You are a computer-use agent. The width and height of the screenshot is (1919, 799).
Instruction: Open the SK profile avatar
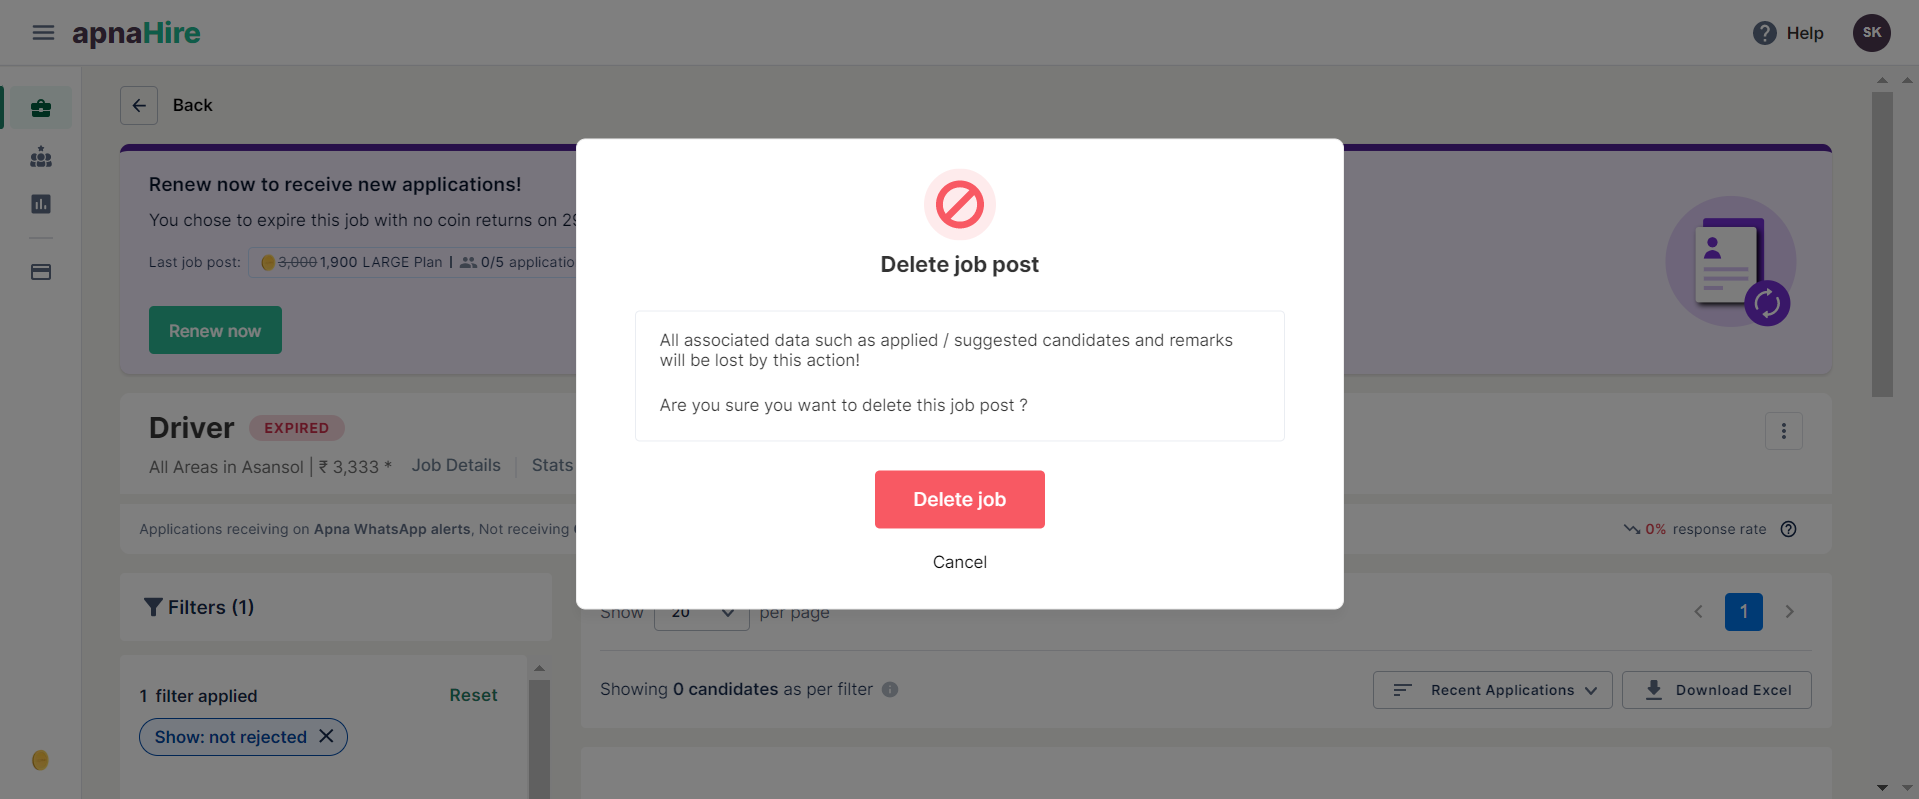click(1871, 33)
